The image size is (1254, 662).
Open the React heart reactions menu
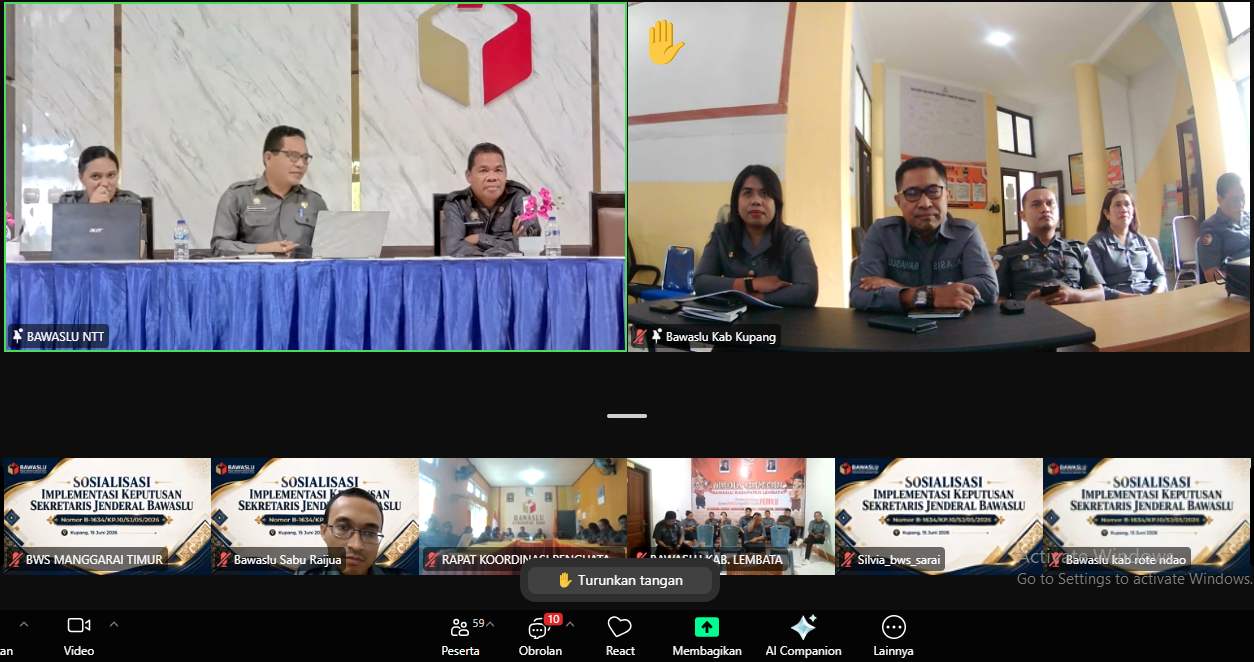[620, 627]
